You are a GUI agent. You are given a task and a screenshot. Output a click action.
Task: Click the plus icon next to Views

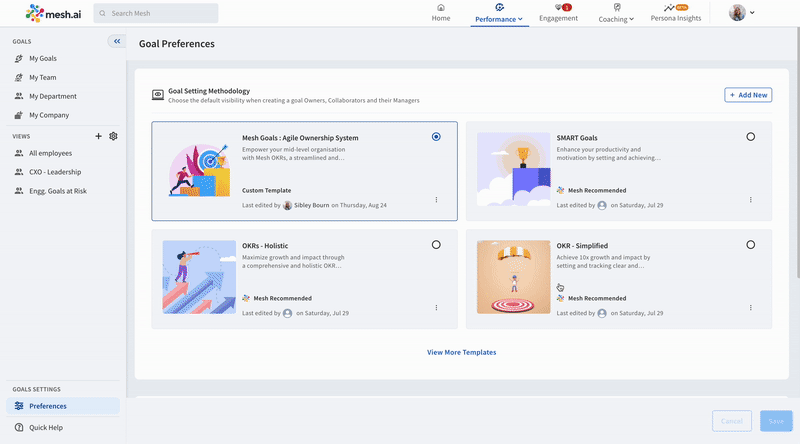pyautogui.click(x=98, y=136)
